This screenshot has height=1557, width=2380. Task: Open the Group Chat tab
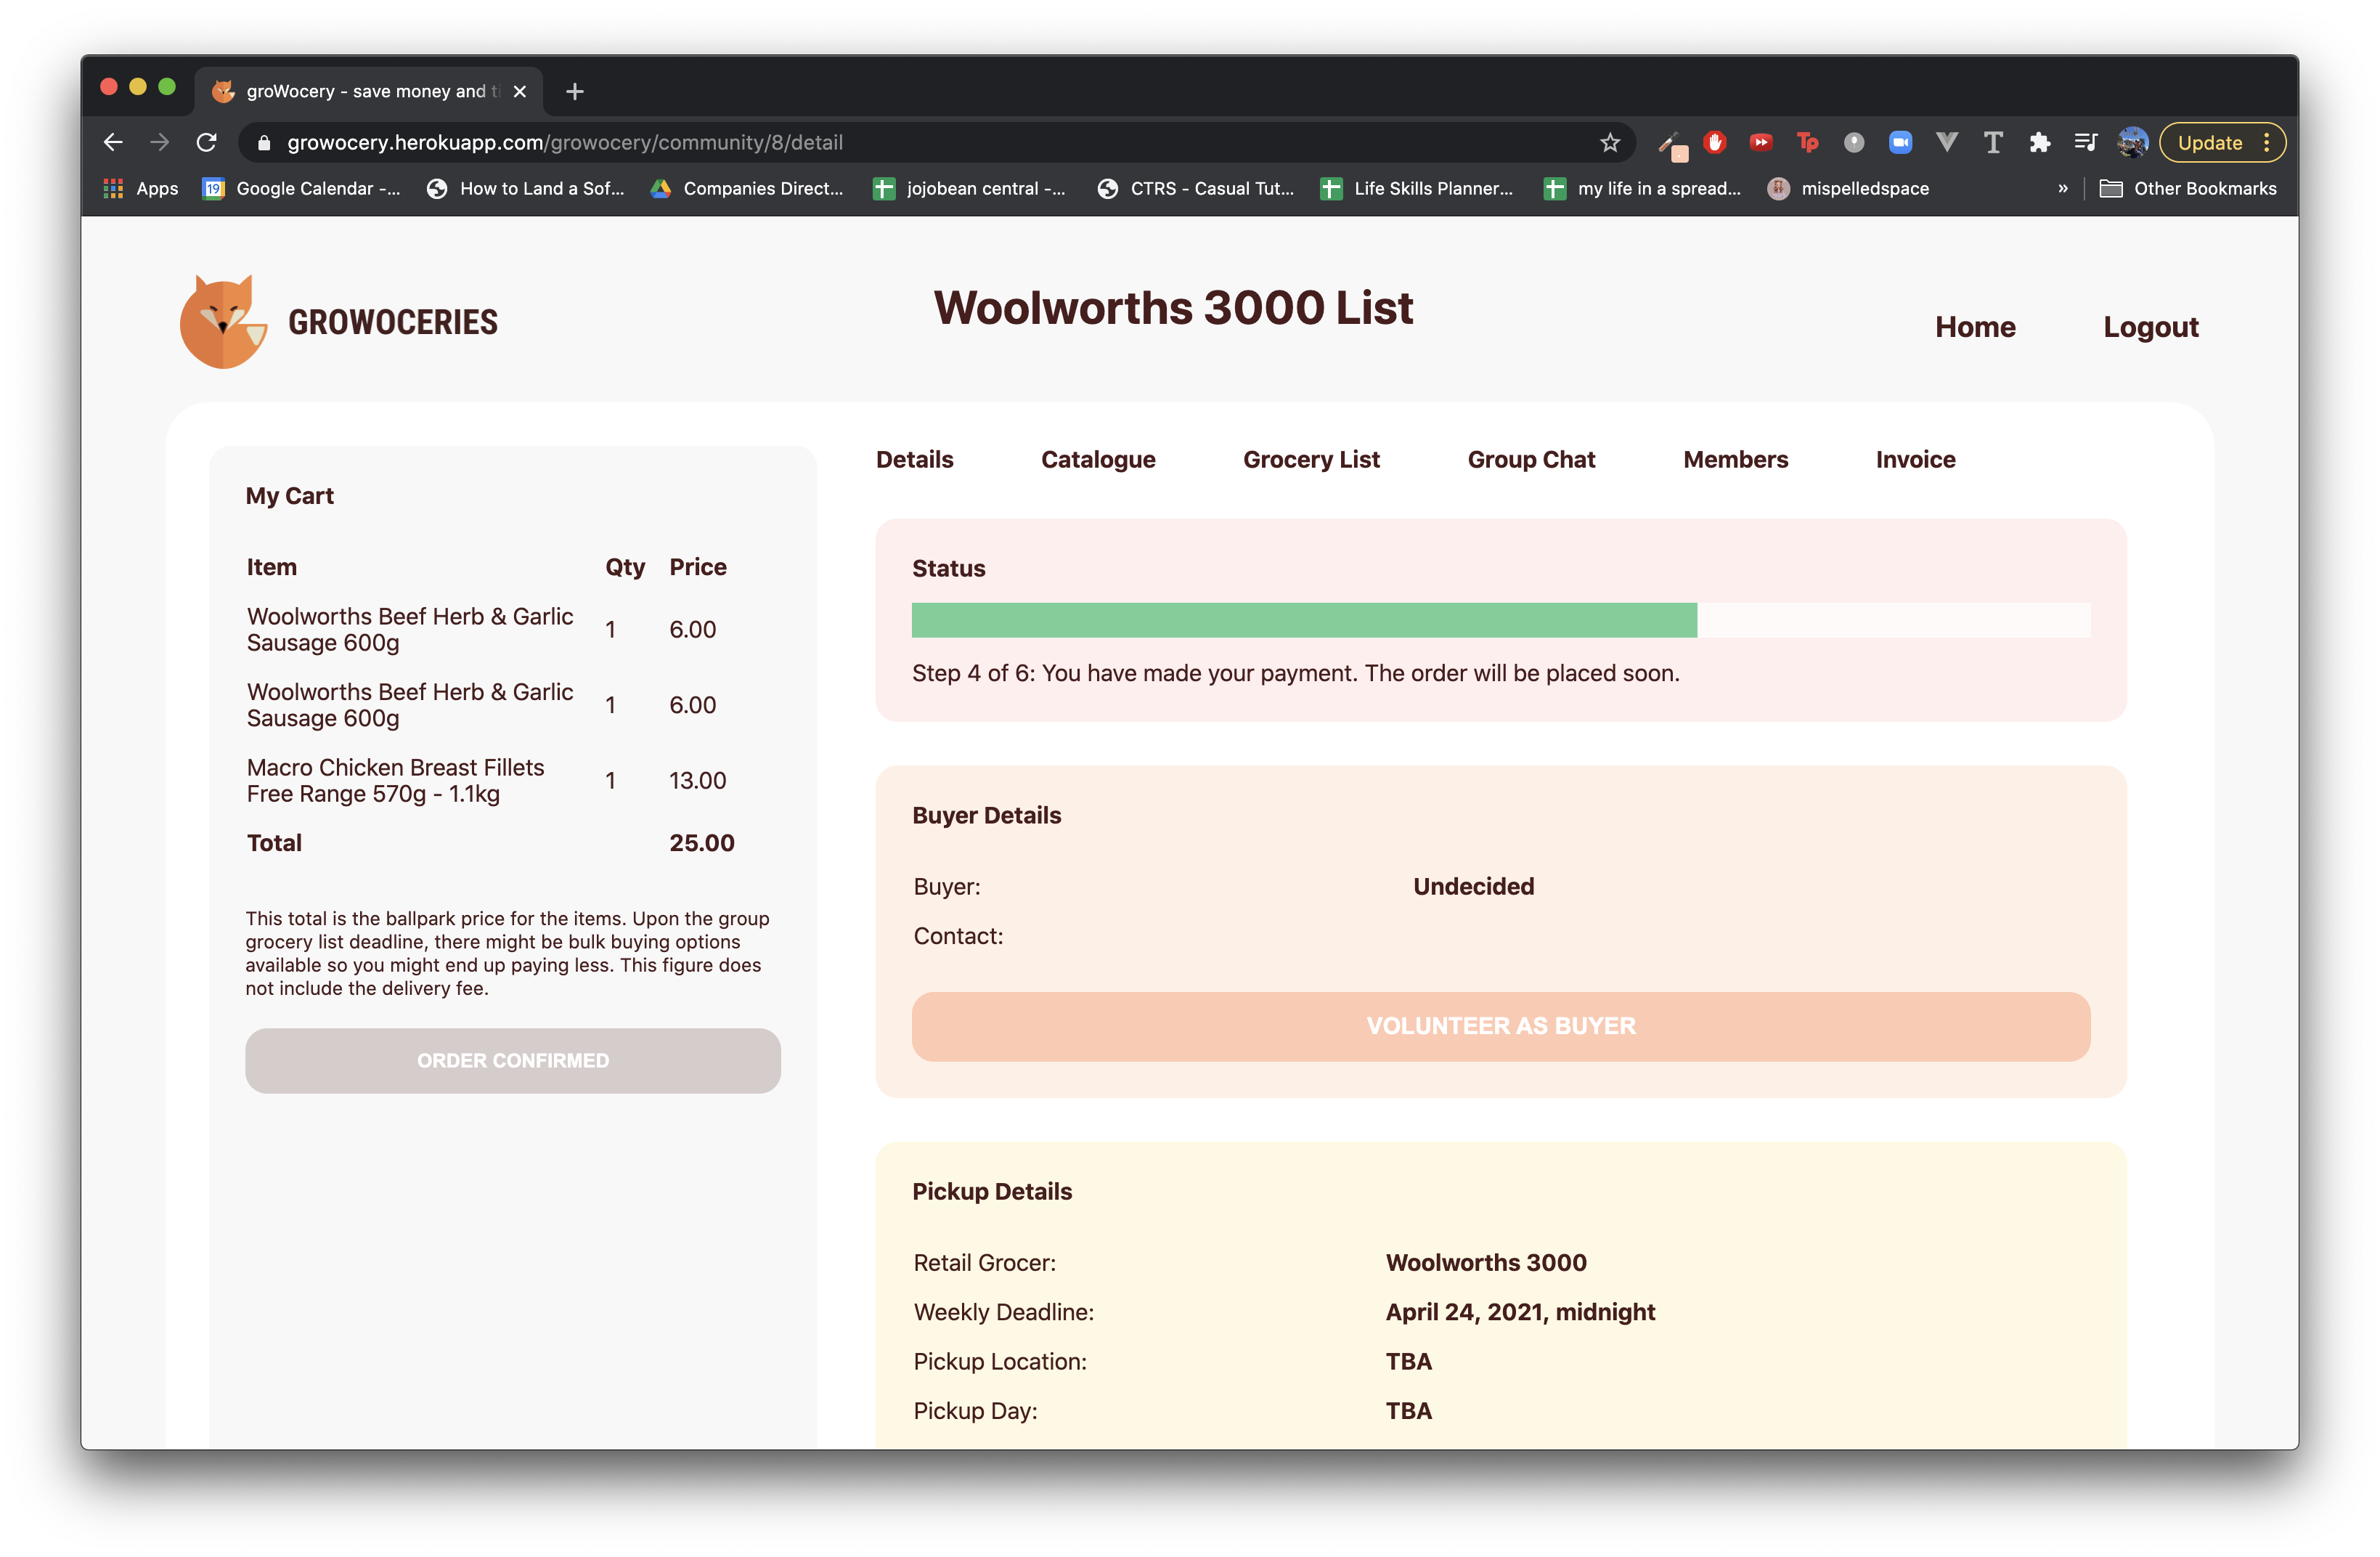point(1530,459)
